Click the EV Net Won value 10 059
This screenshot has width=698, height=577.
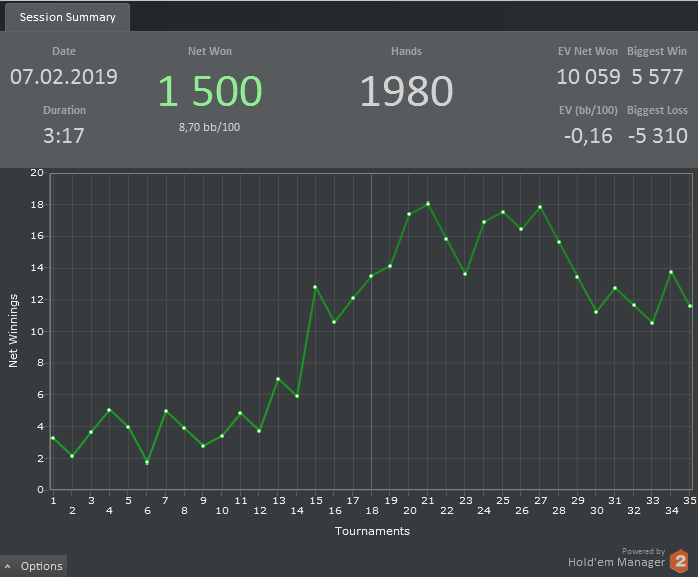click(x=588, y=77)
